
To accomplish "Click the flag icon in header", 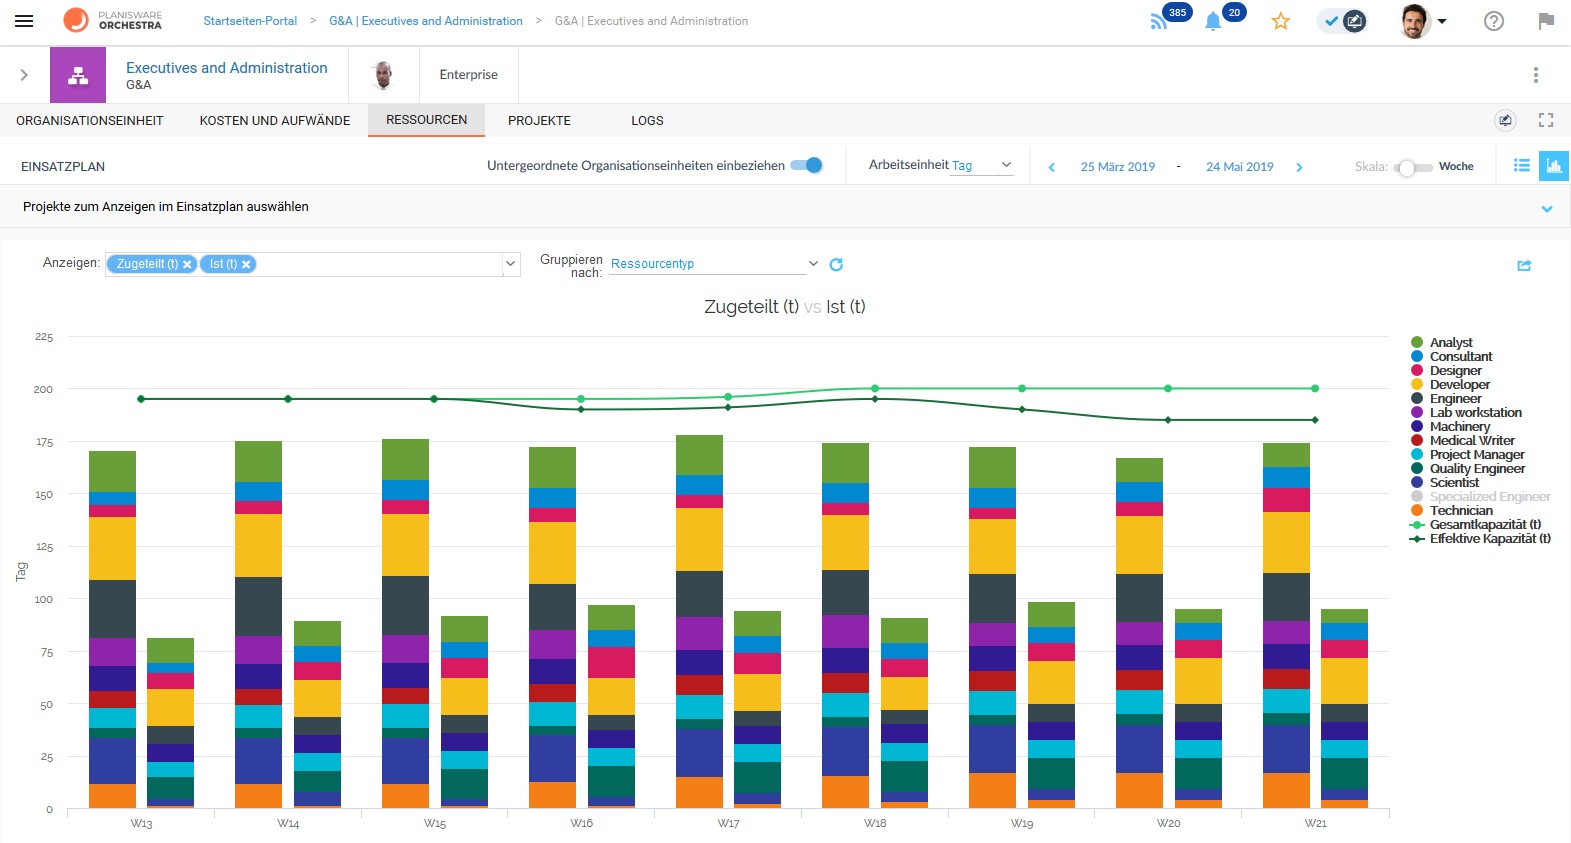I will point(1546,21).
